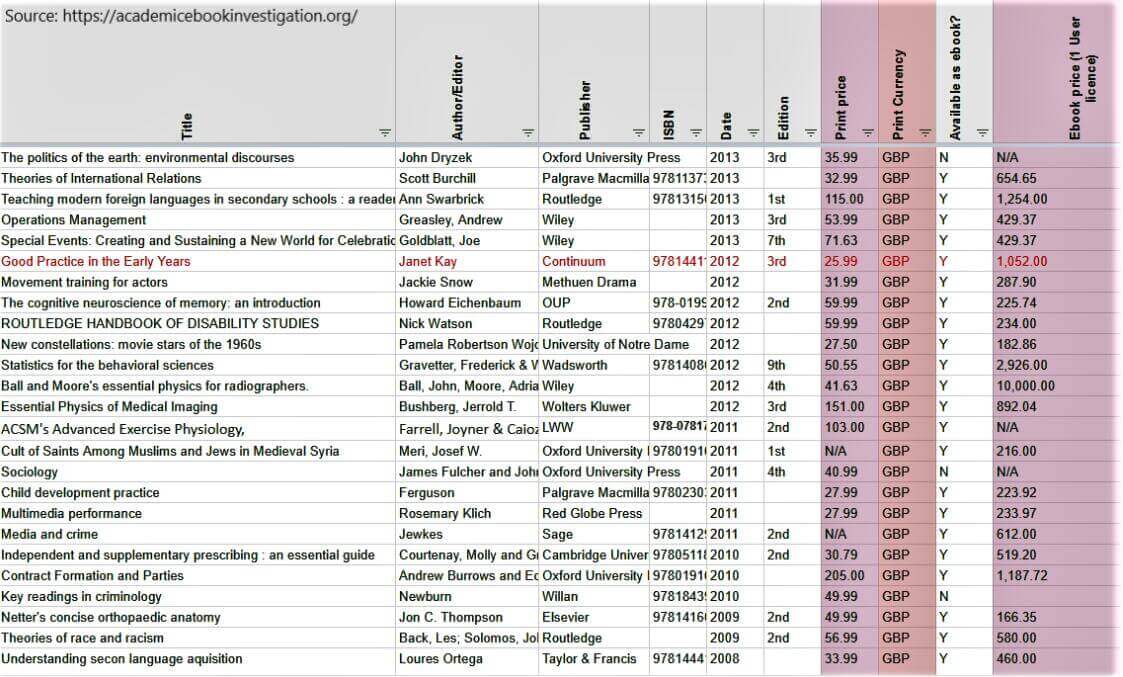Select the ebook price cell '460.00'
Viewport: 1123px width, 677px height.
1056,659
